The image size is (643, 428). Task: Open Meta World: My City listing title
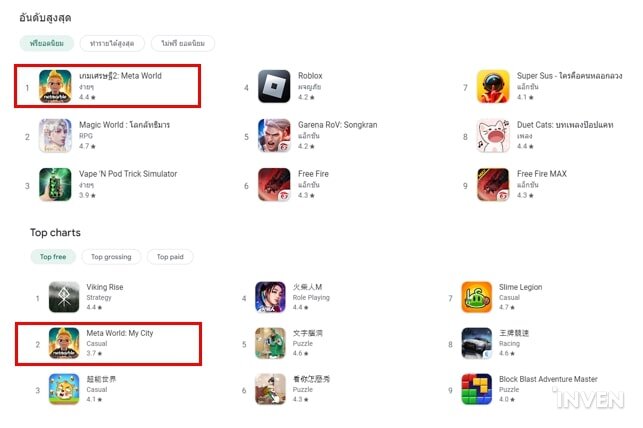(x=120, y=333)
